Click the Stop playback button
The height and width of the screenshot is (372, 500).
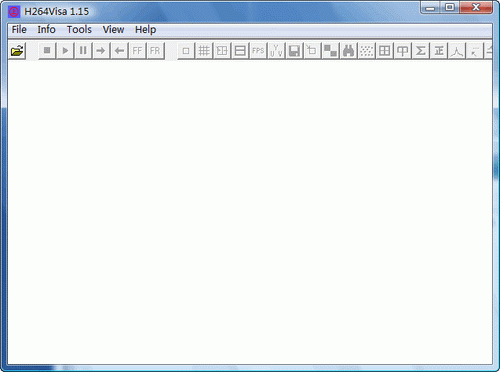47,51
